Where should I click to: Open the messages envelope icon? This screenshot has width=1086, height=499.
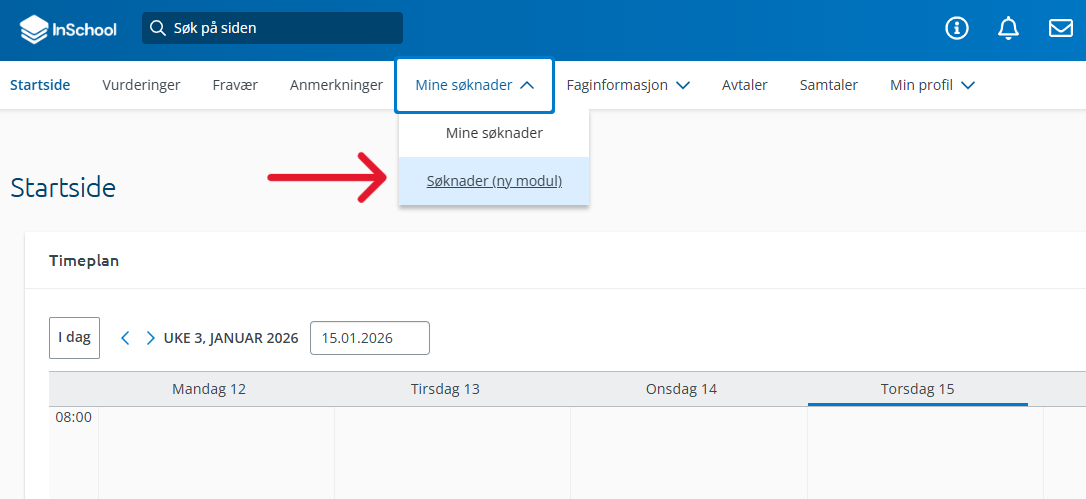point(1060,28)
